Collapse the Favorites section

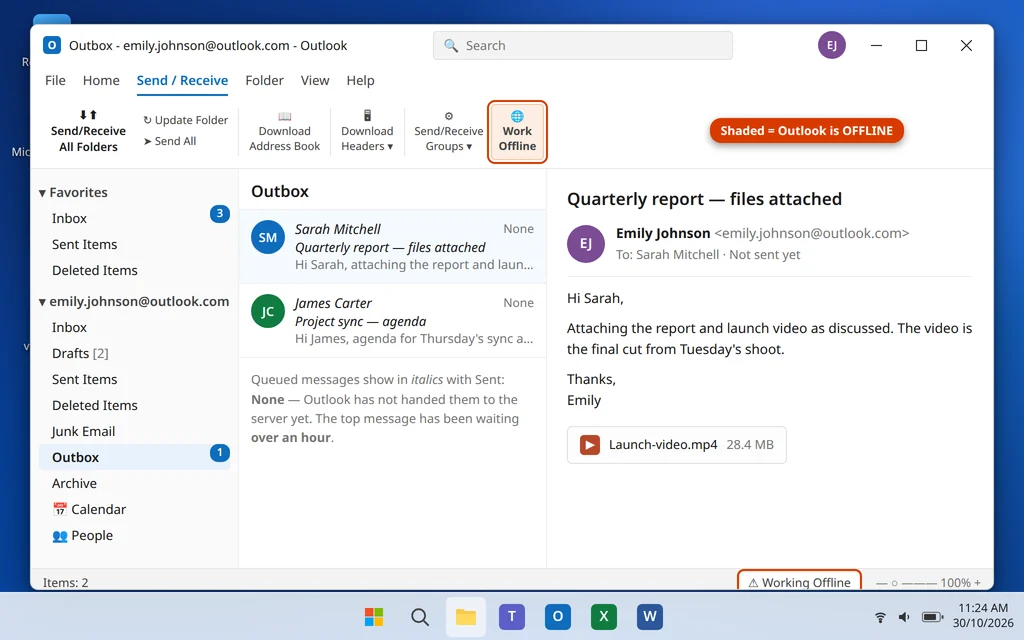(42, 193)
